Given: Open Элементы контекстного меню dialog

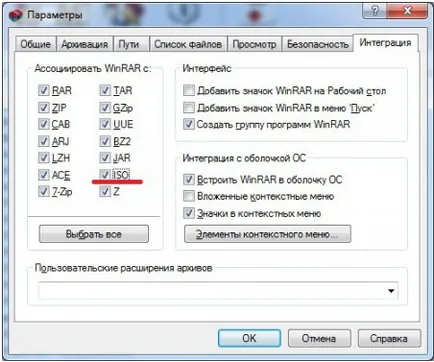Looking at the screenshot, I should [x=267, y=234].
